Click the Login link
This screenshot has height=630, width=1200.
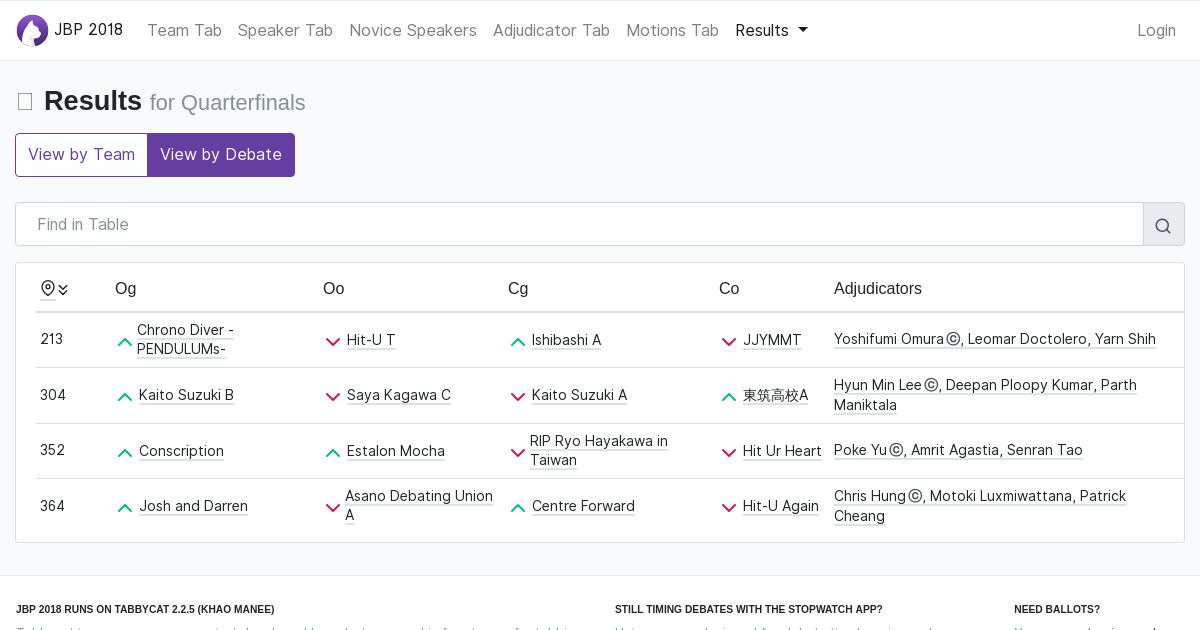[x=1156, y=31]
